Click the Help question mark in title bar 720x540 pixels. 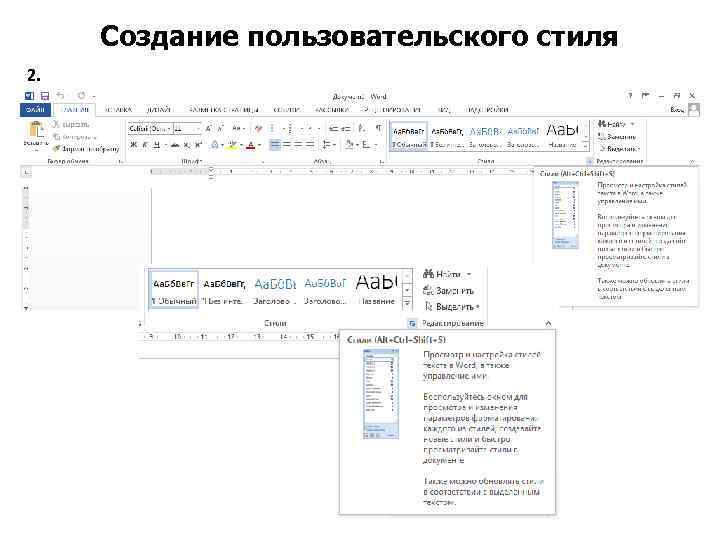click(x=630, y=96)
